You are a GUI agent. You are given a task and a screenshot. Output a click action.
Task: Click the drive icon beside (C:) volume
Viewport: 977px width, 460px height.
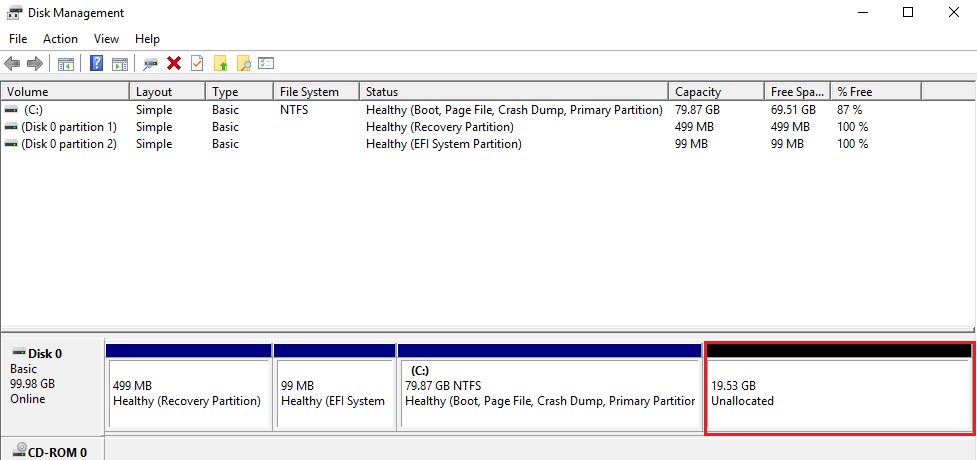click(x=11, y=110)
